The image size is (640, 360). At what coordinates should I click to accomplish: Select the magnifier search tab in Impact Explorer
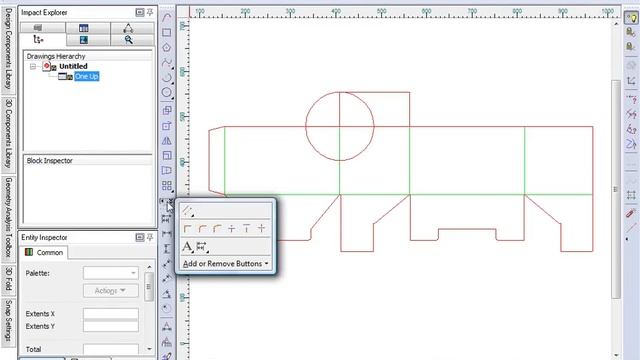point(132,40)
